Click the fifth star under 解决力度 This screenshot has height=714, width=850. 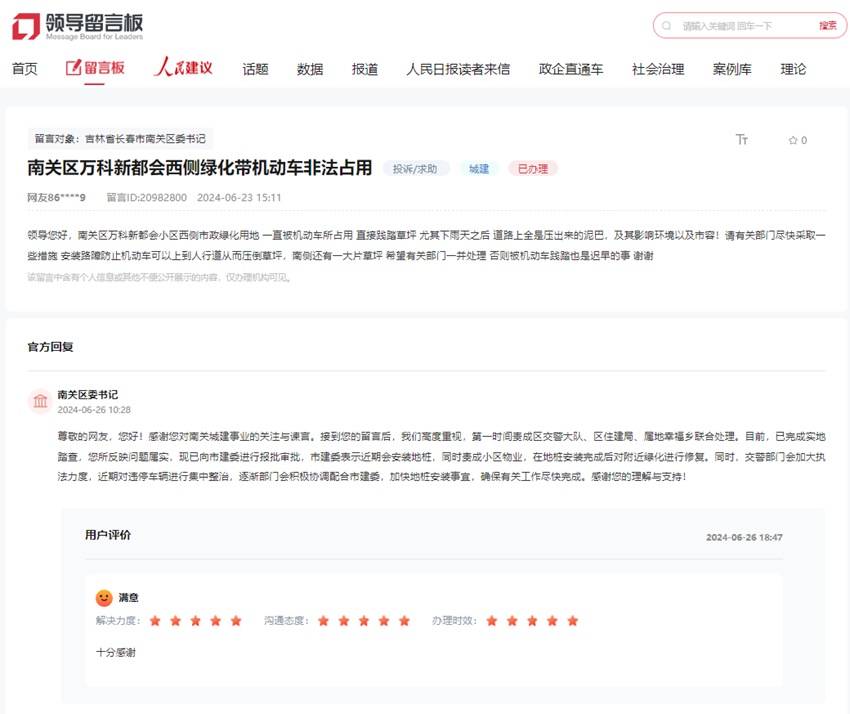(x=236, y=621)
